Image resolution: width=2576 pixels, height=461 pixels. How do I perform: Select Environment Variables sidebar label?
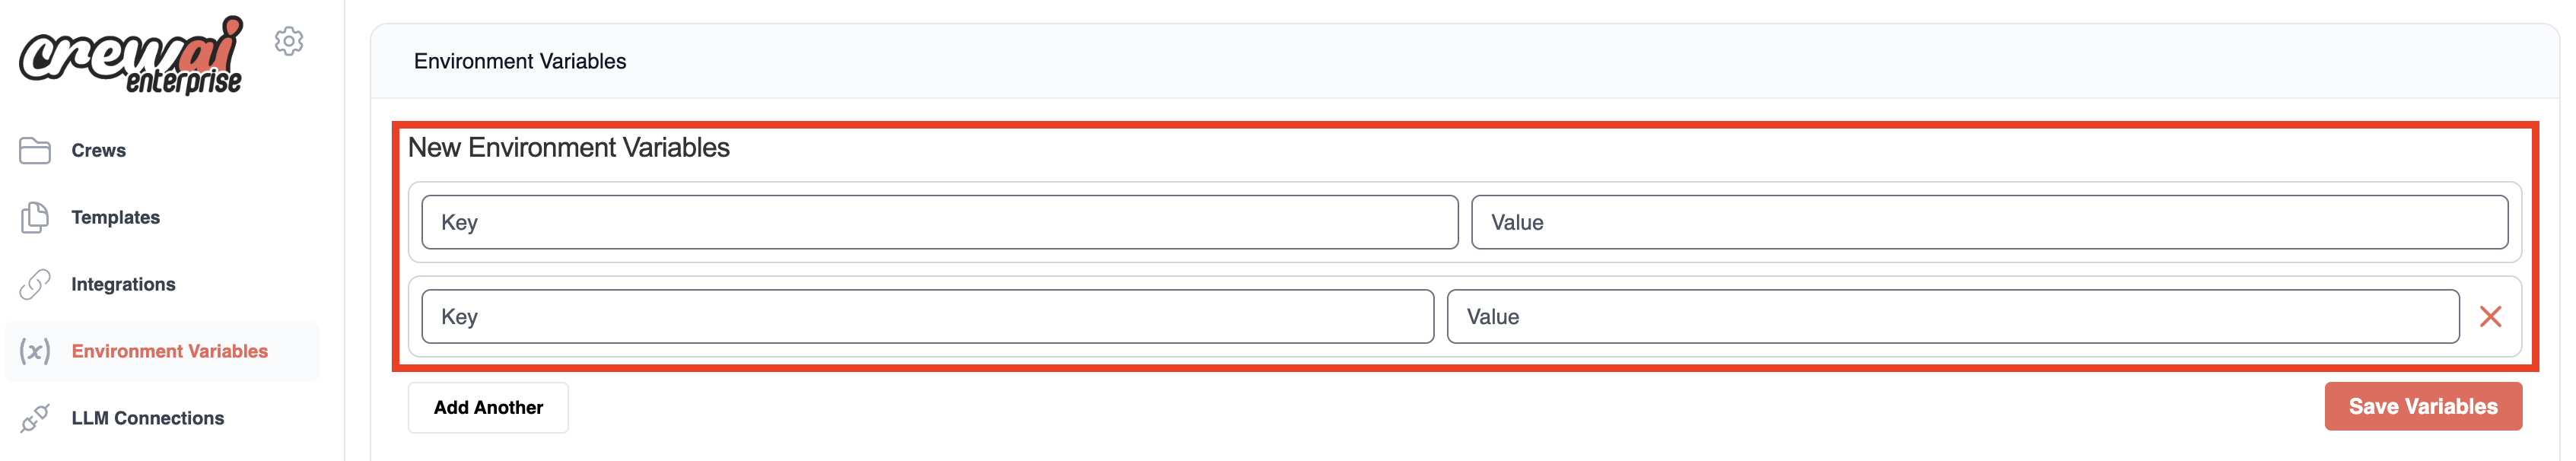click(x=169, y=351)
